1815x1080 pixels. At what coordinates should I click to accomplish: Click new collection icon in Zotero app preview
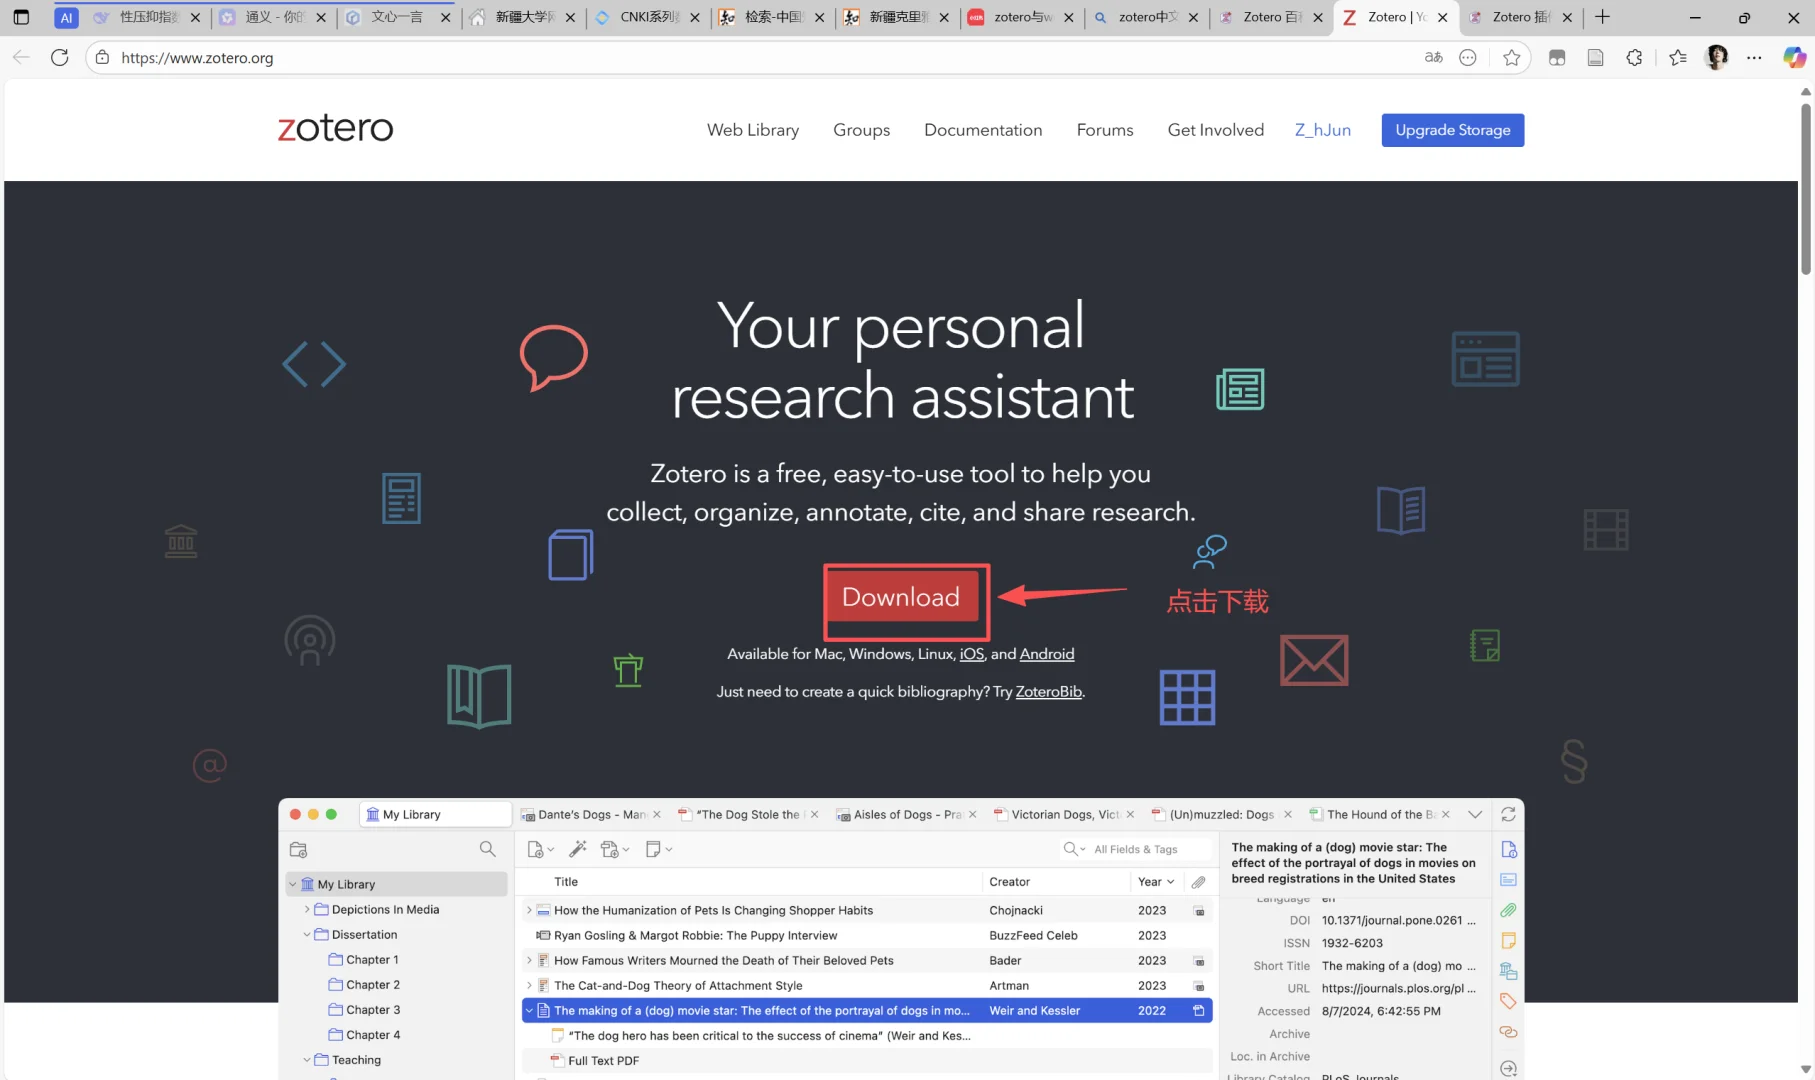pyautogui.click(x=298, y=850)
